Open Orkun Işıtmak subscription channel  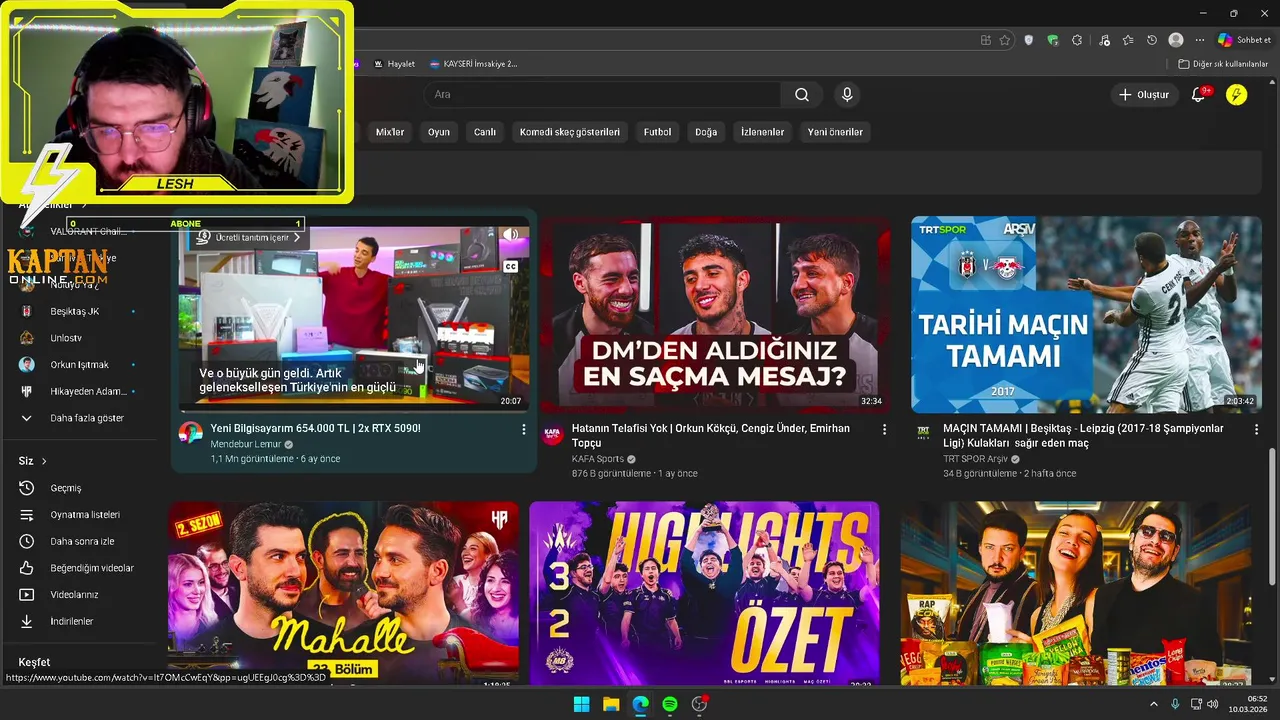80,365
